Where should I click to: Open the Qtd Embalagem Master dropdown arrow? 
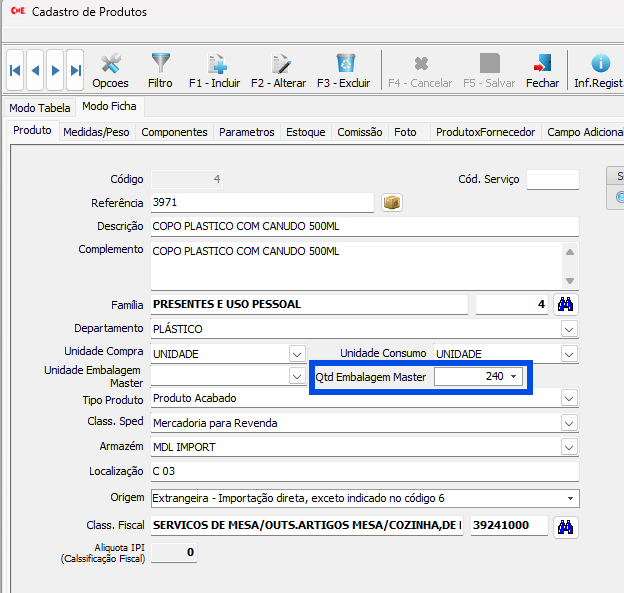coord(514,377)
